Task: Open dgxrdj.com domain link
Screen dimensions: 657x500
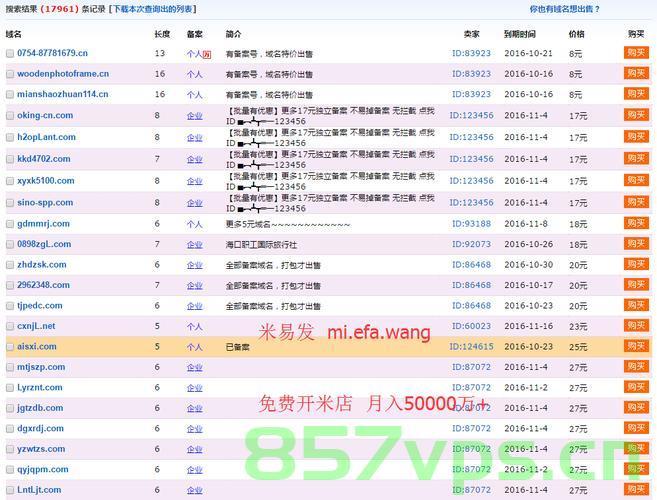Action: click(x=40, y=428)
